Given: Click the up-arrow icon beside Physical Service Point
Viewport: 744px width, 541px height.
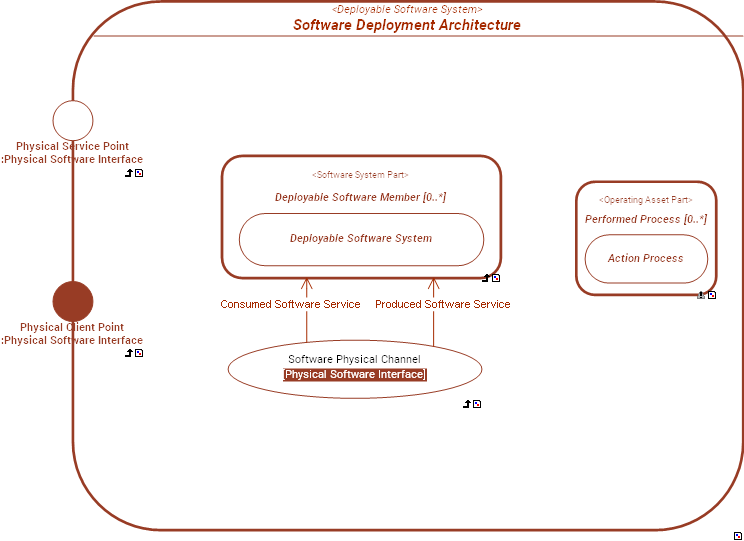Looking at the screenshot, I should click(129, 173).
